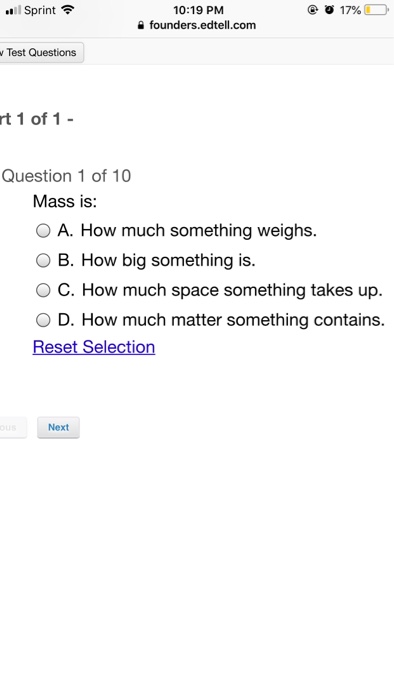Tap the founders.edtell.com address text

203,25
